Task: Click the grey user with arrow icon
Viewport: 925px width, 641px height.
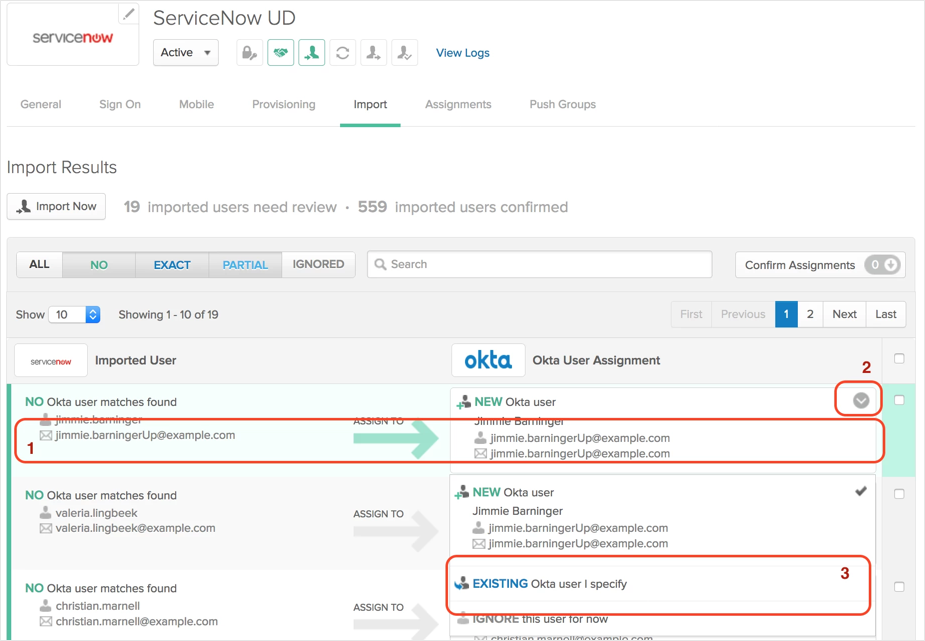Action: 374,53
